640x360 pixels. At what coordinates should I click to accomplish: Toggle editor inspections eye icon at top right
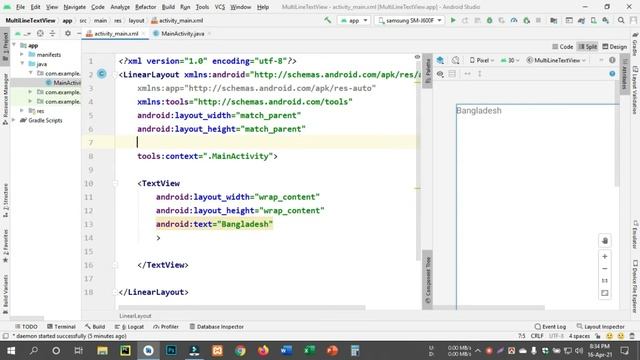[x=417, y=57]
